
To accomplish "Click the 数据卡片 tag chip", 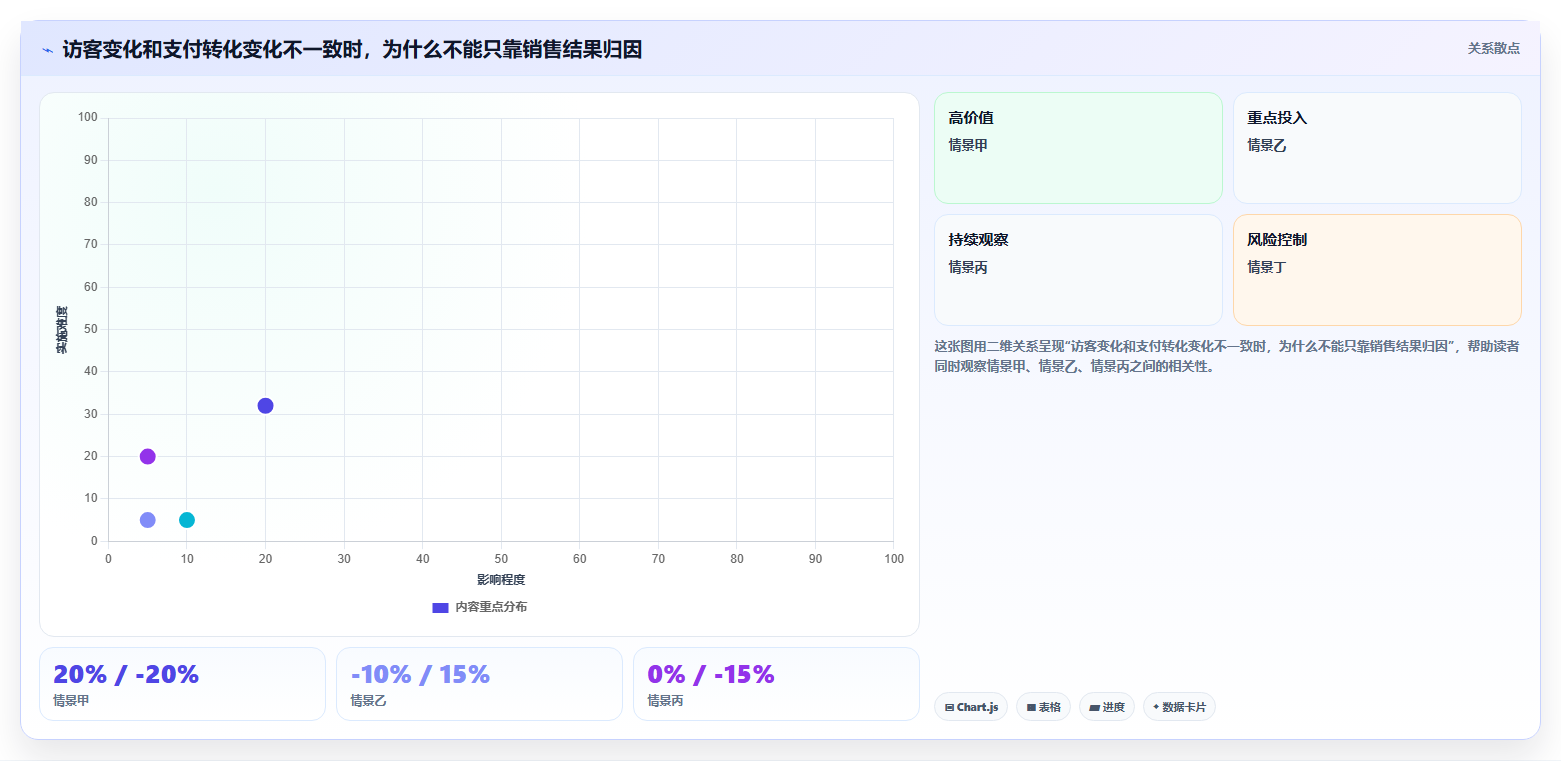I will (x=1179, y=707).
